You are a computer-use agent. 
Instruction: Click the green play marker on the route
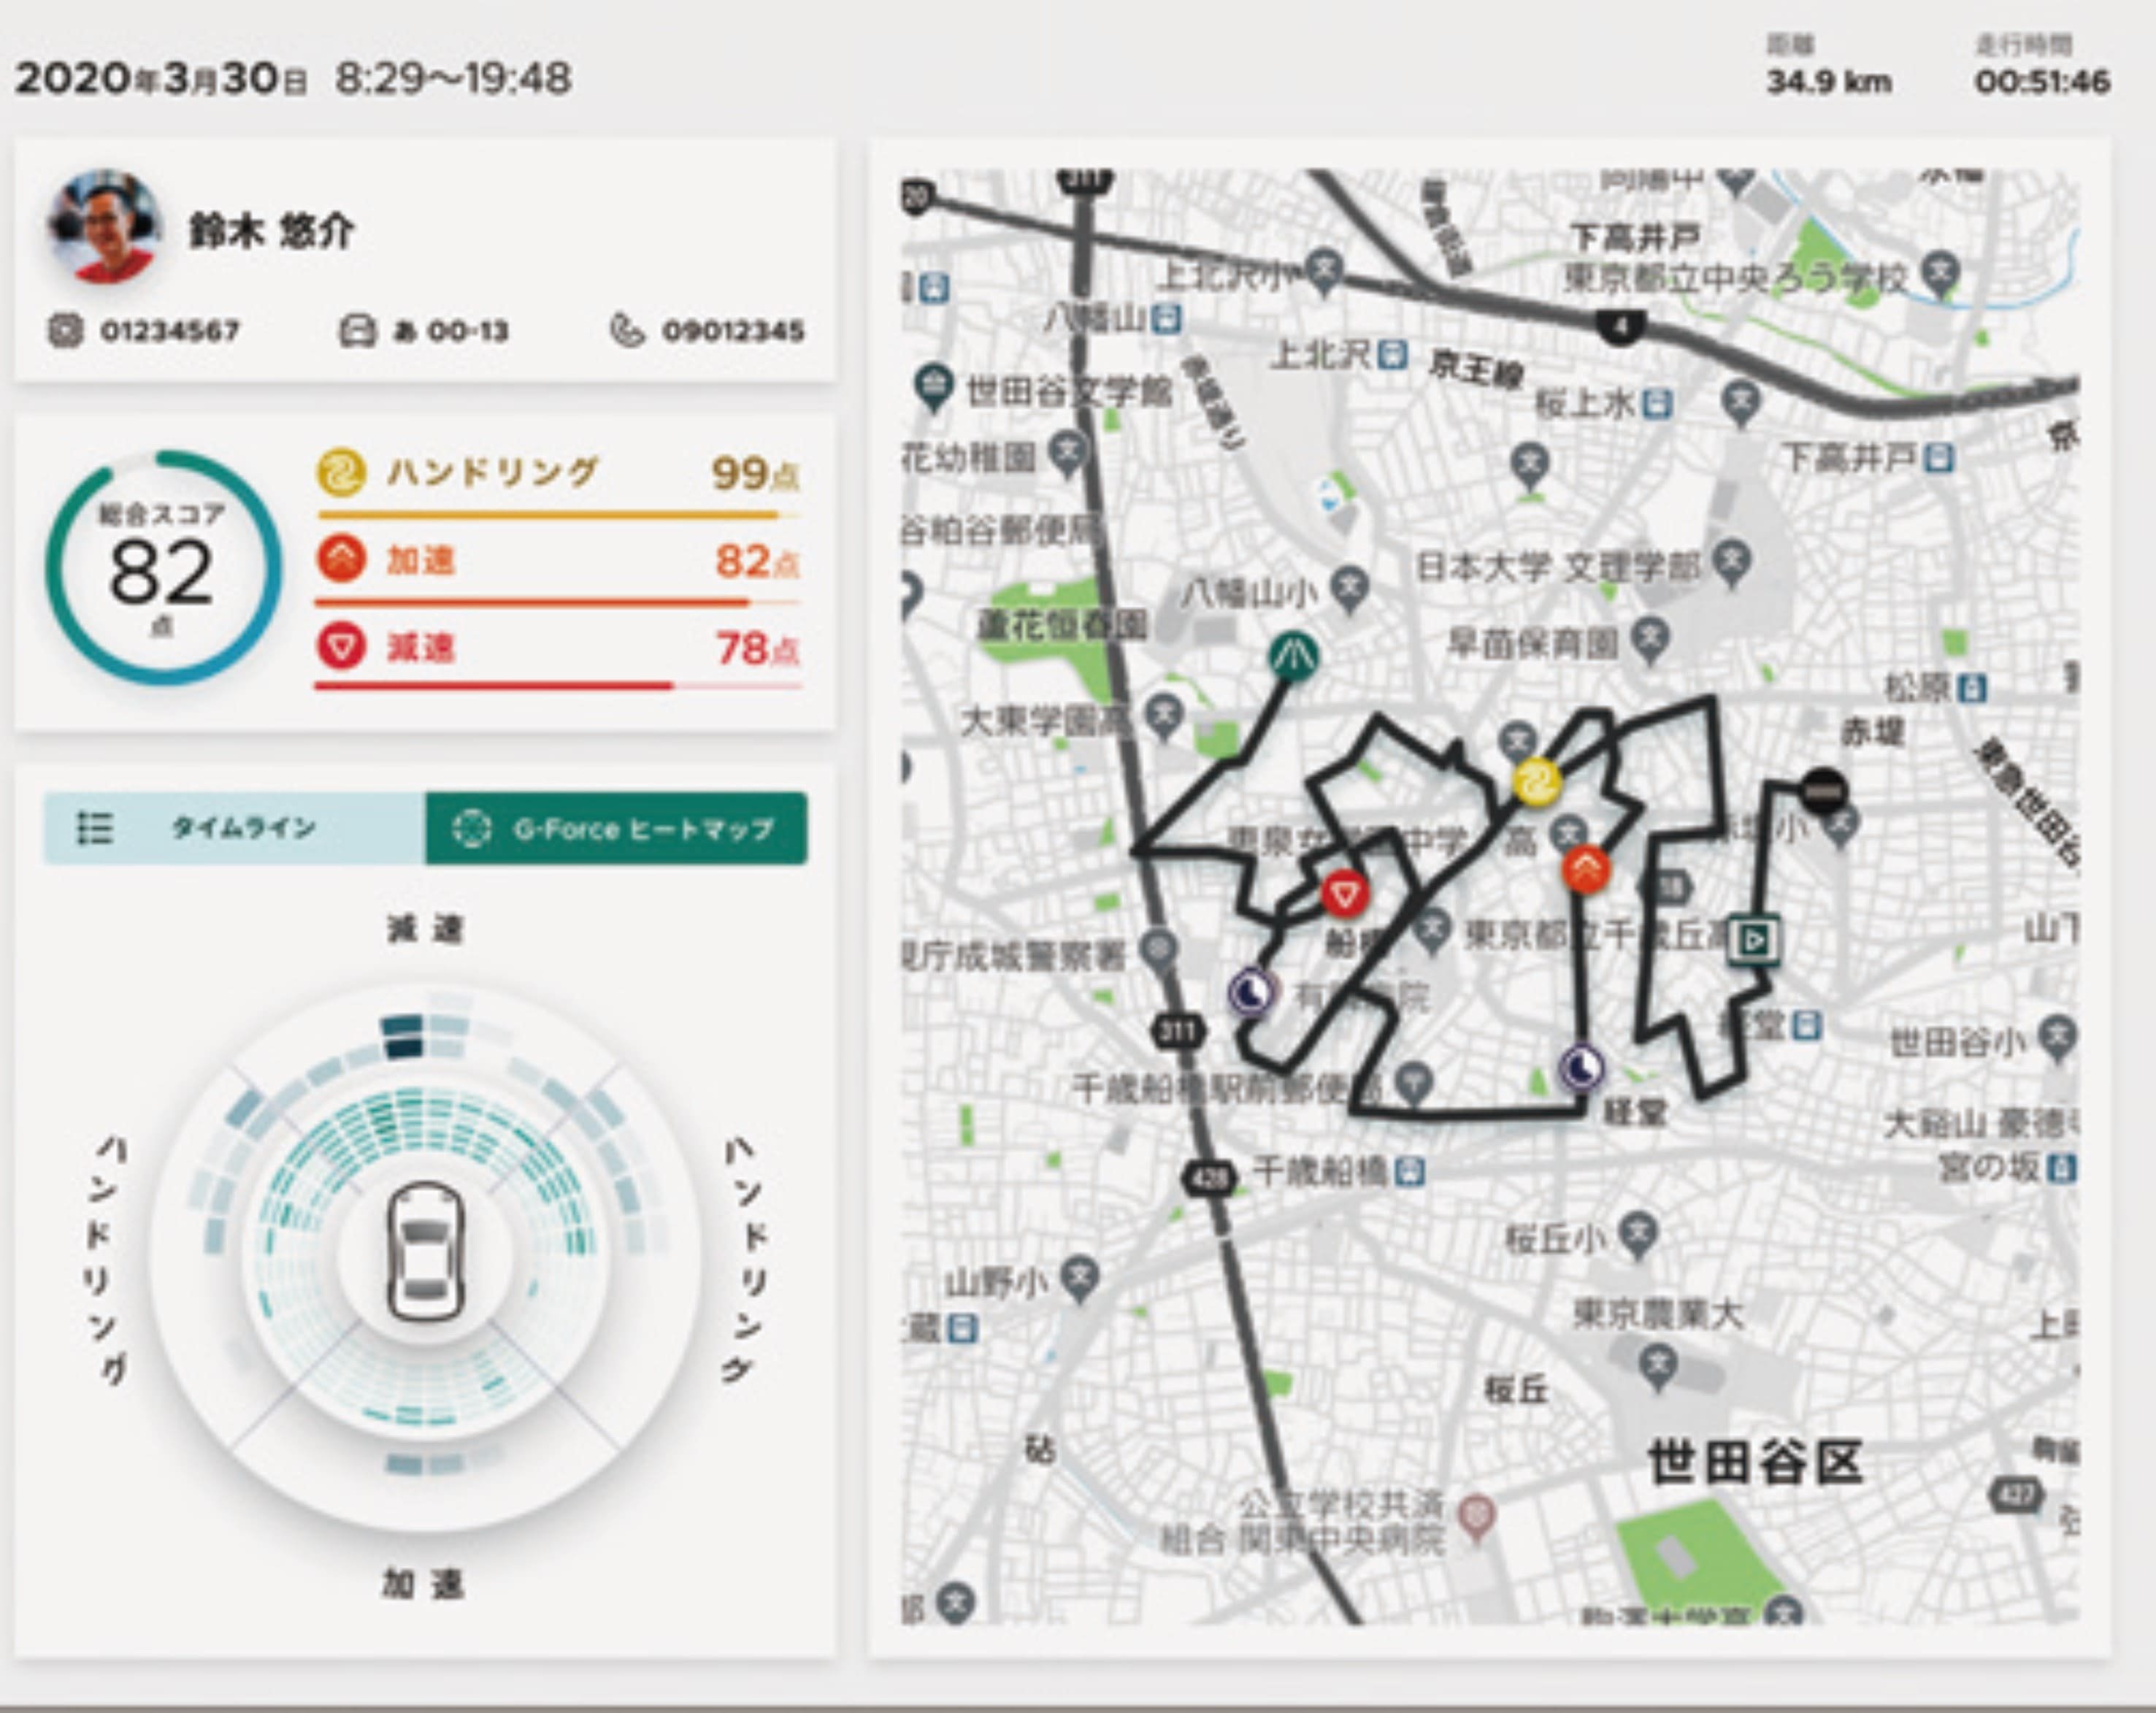(1754, 939)
